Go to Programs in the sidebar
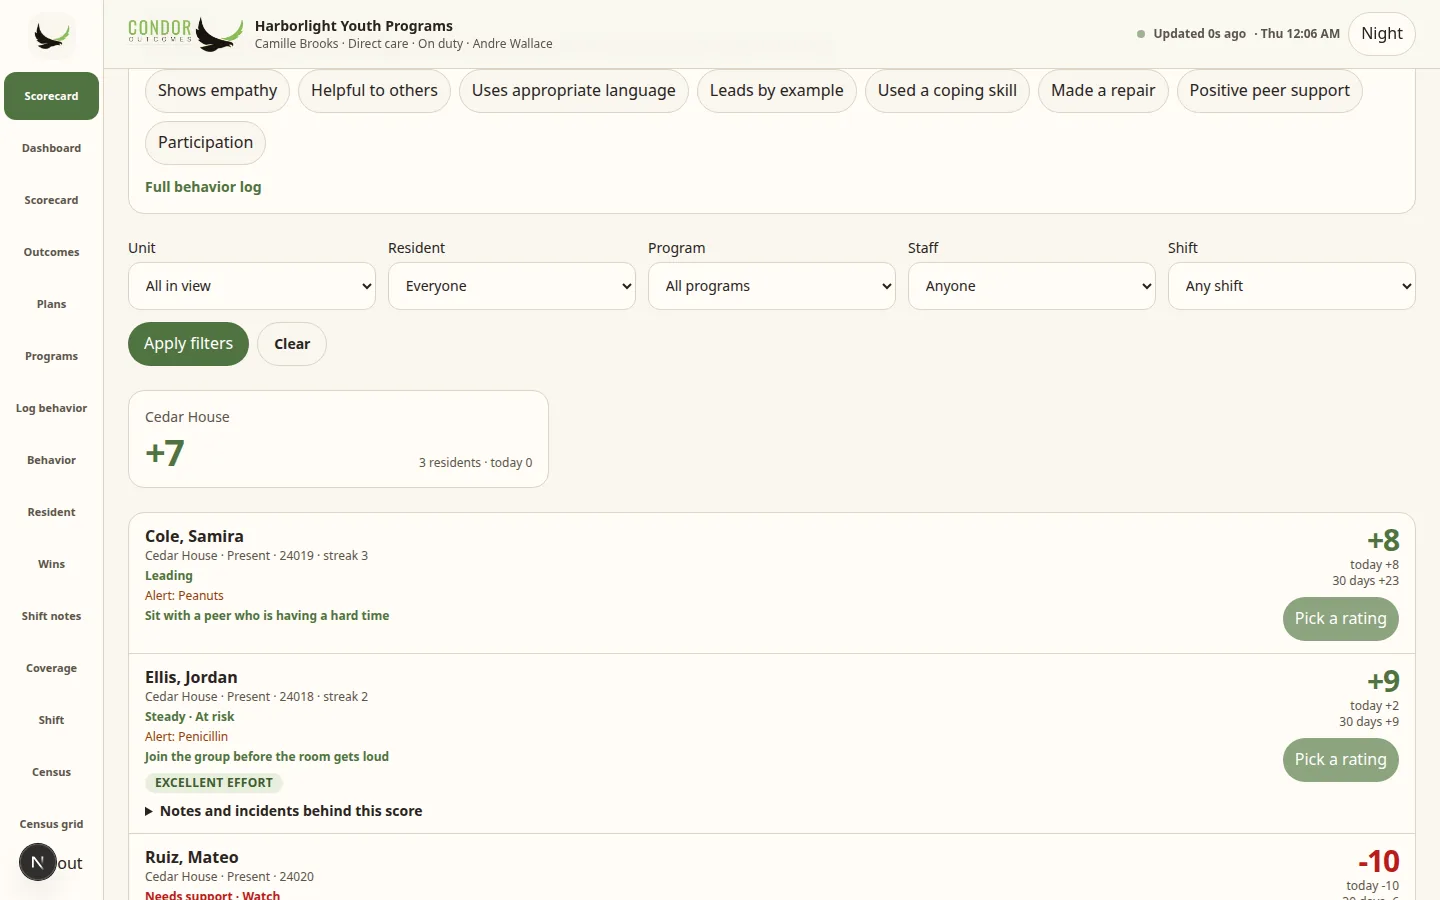The height and width of the screenshot is (900, 1440). point(51,356)
